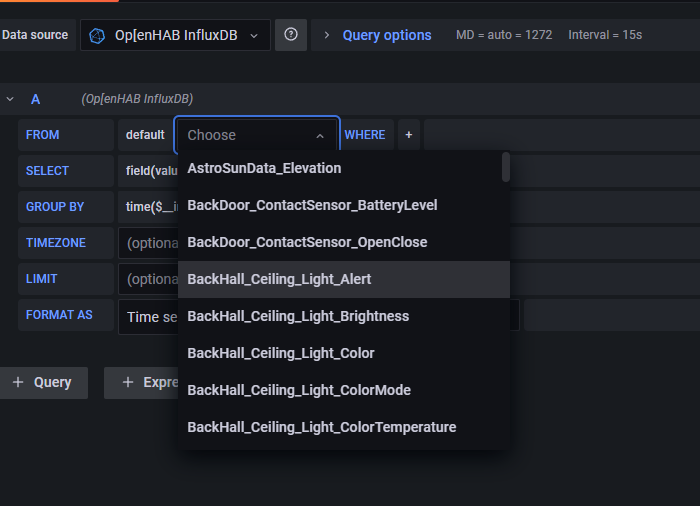700x506 pixels.
Task: Click the OpenHAB InfluxDB data source logo
Action: coord(97,35)
